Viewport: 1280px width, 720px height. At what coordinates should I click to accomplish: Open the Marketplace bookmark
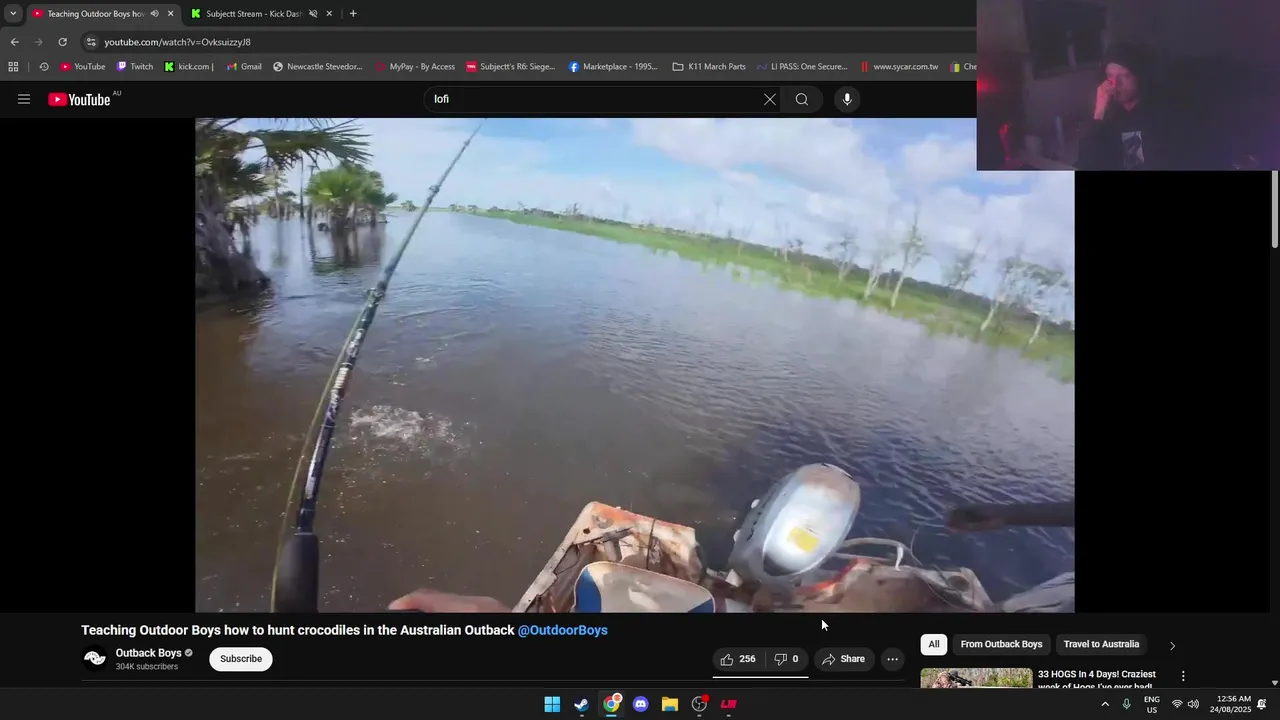click(613, 67)
